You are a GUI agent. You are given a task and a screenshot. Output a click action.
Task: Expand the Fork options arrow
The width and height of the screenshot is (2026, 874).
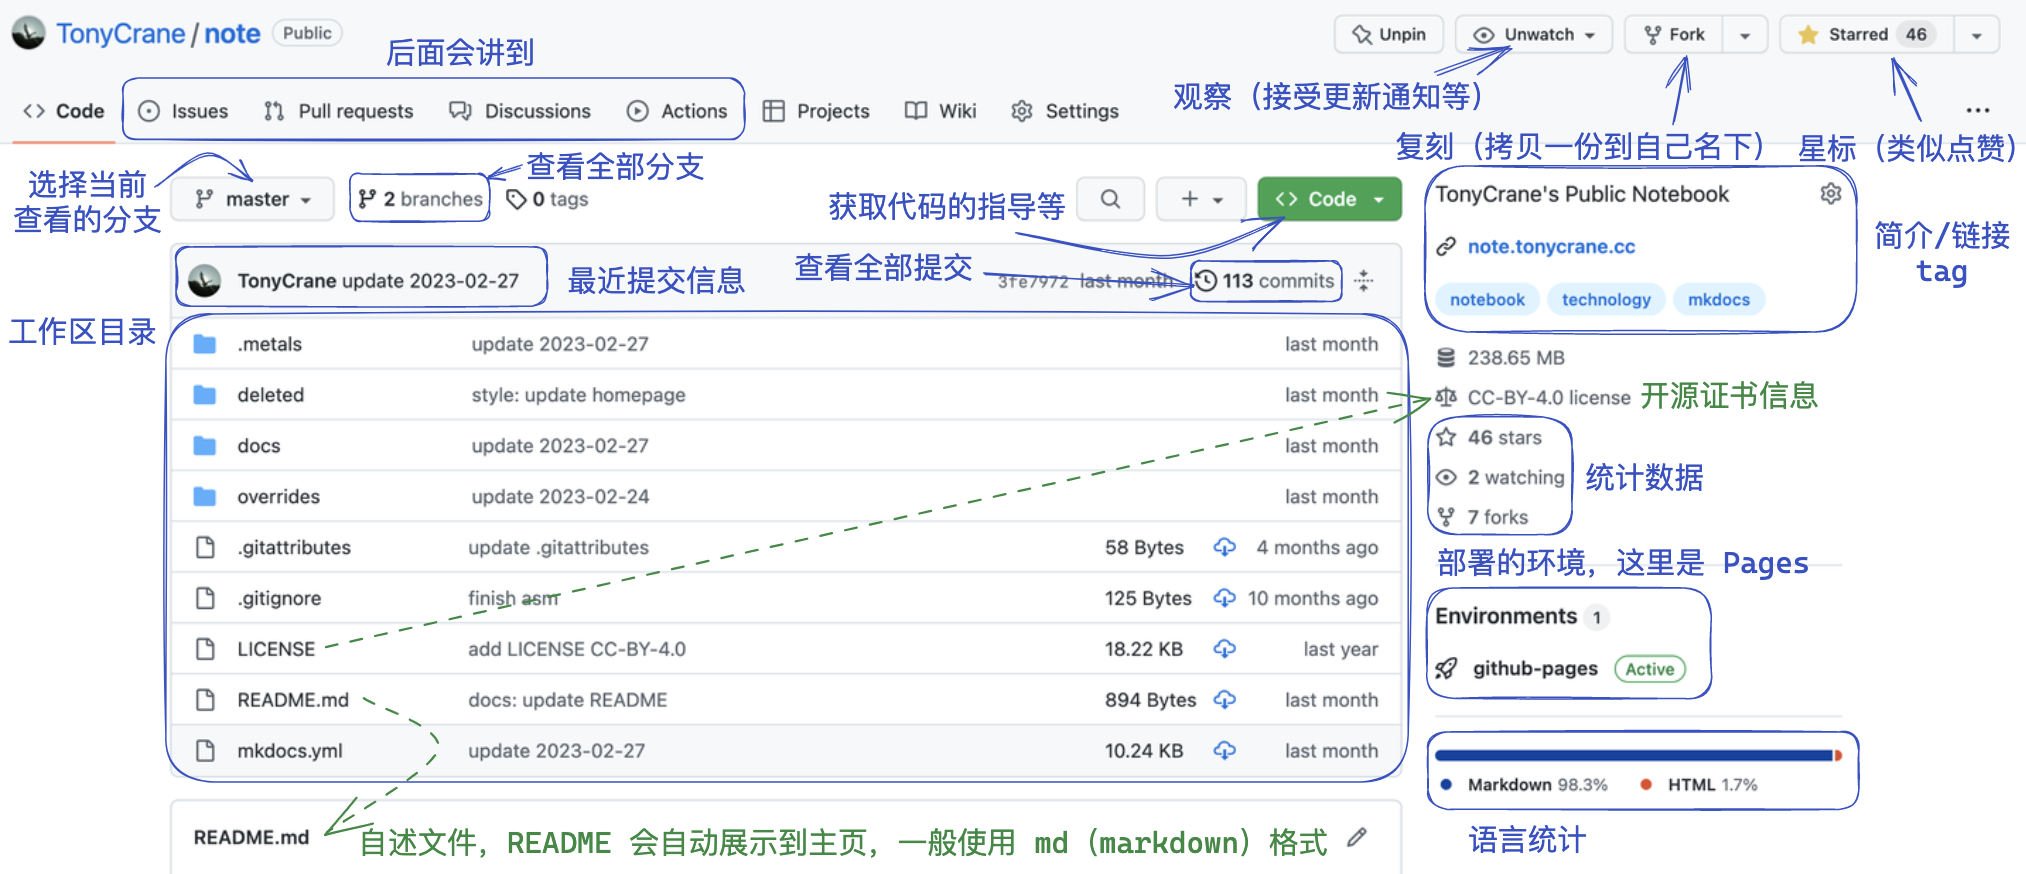(1745, 35)
